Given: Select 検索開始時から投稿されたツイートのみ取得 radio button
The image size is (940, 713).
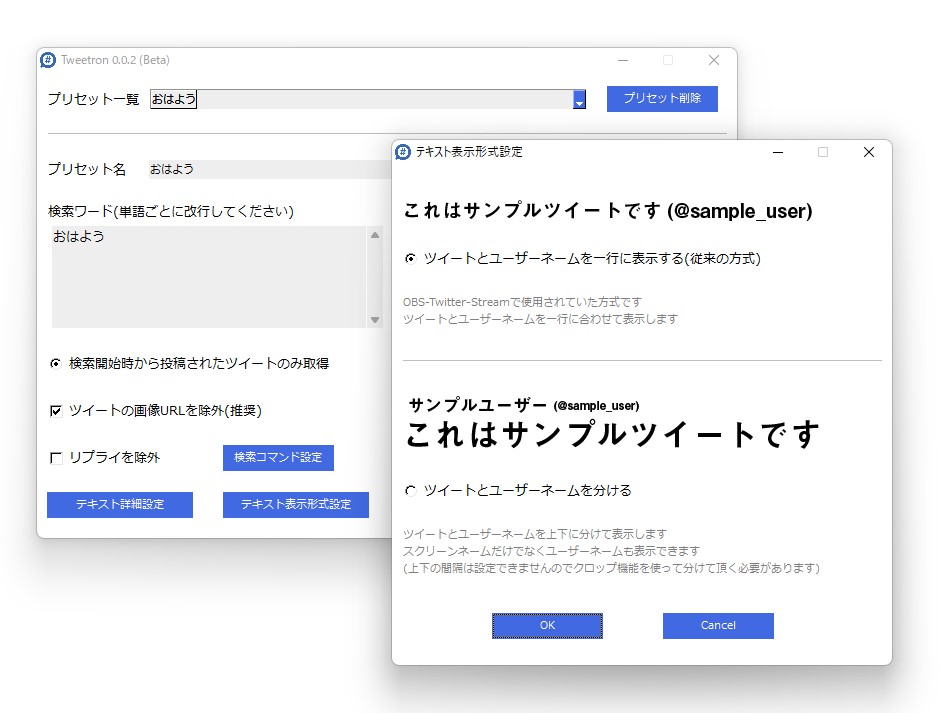Looking at the screenshot, I should [x=56, y=366].
